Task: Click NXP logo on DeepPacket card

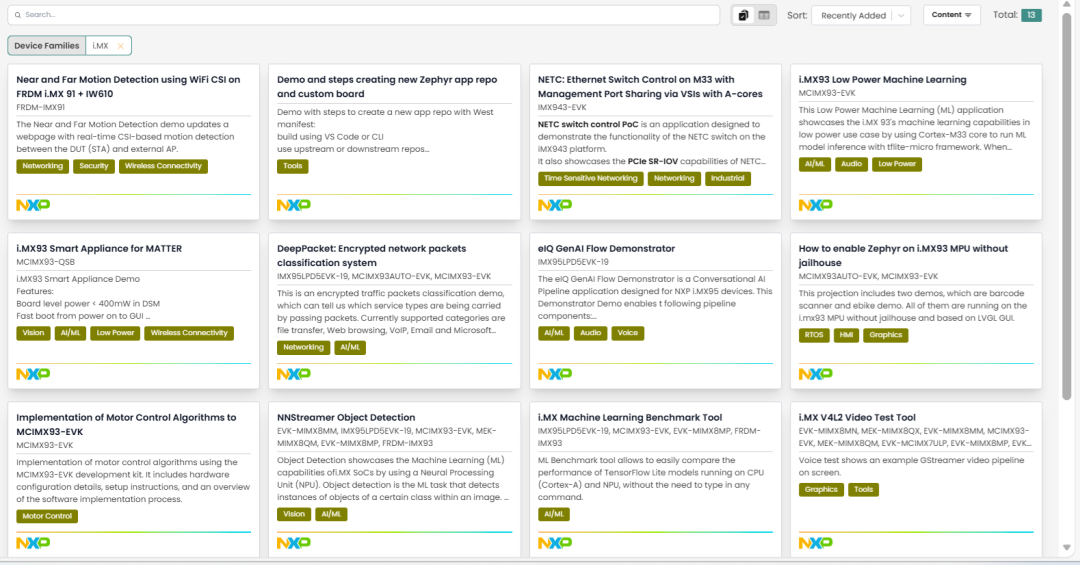Action: (293, 374)
